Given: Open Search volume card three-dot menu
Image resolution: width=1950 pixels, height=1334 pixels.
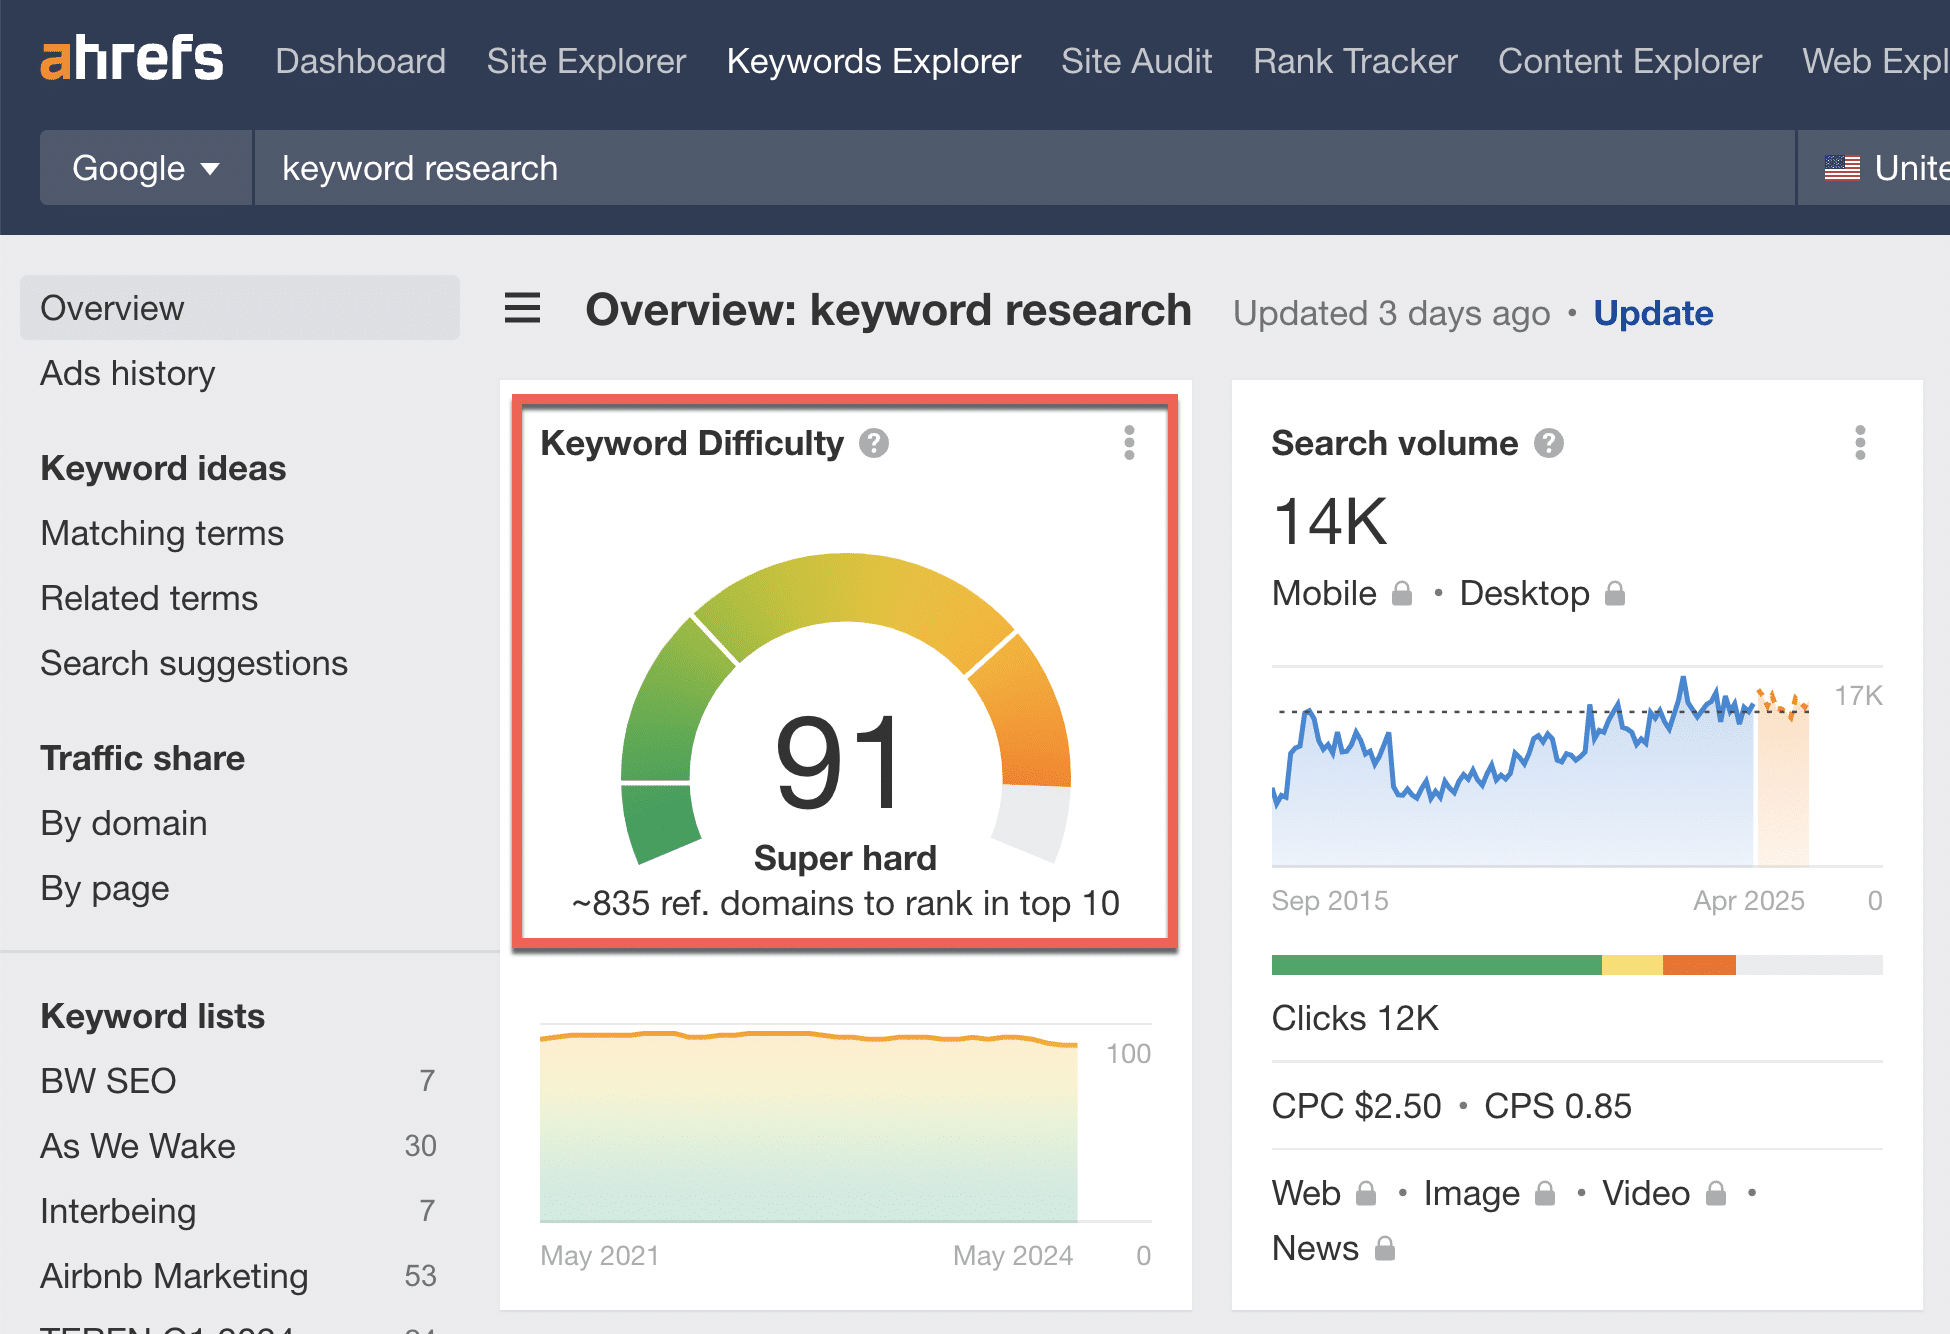Looking at the screenshot, I should (x=1860, y=443).
